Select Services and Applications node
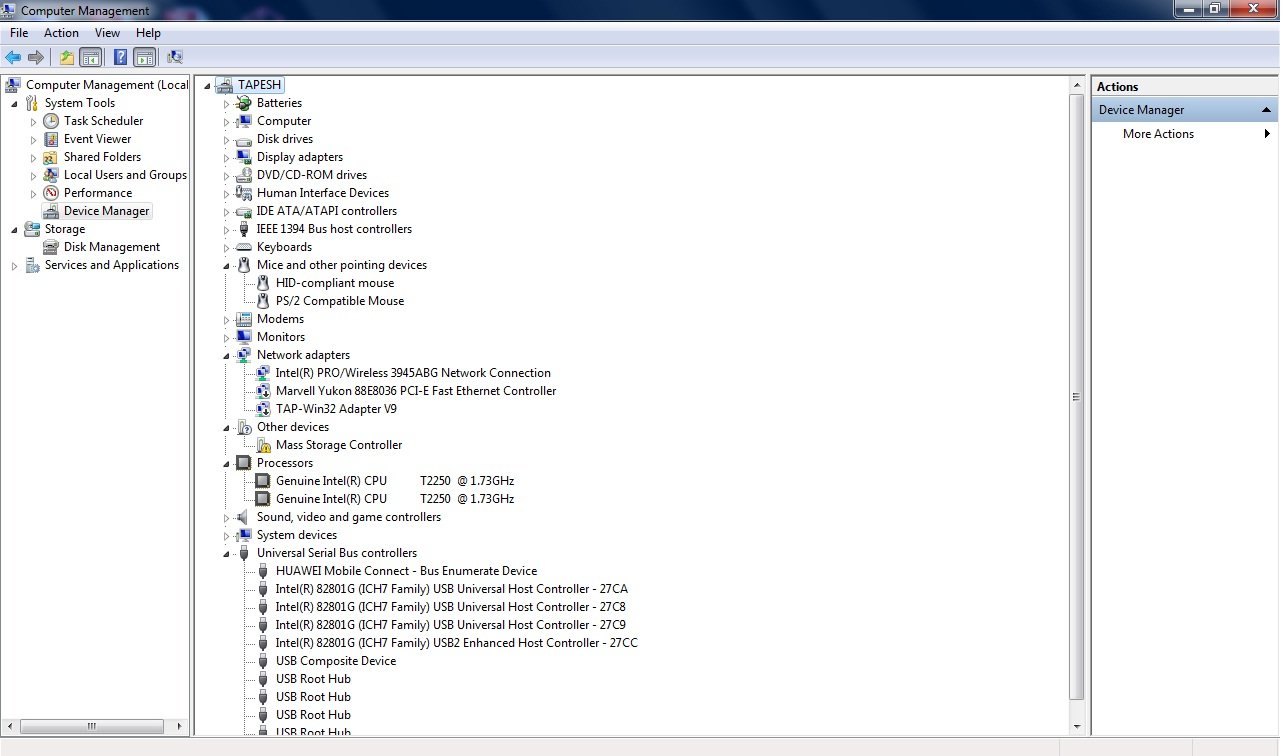This screenshot has width=1286, height=756. [111, 265]
